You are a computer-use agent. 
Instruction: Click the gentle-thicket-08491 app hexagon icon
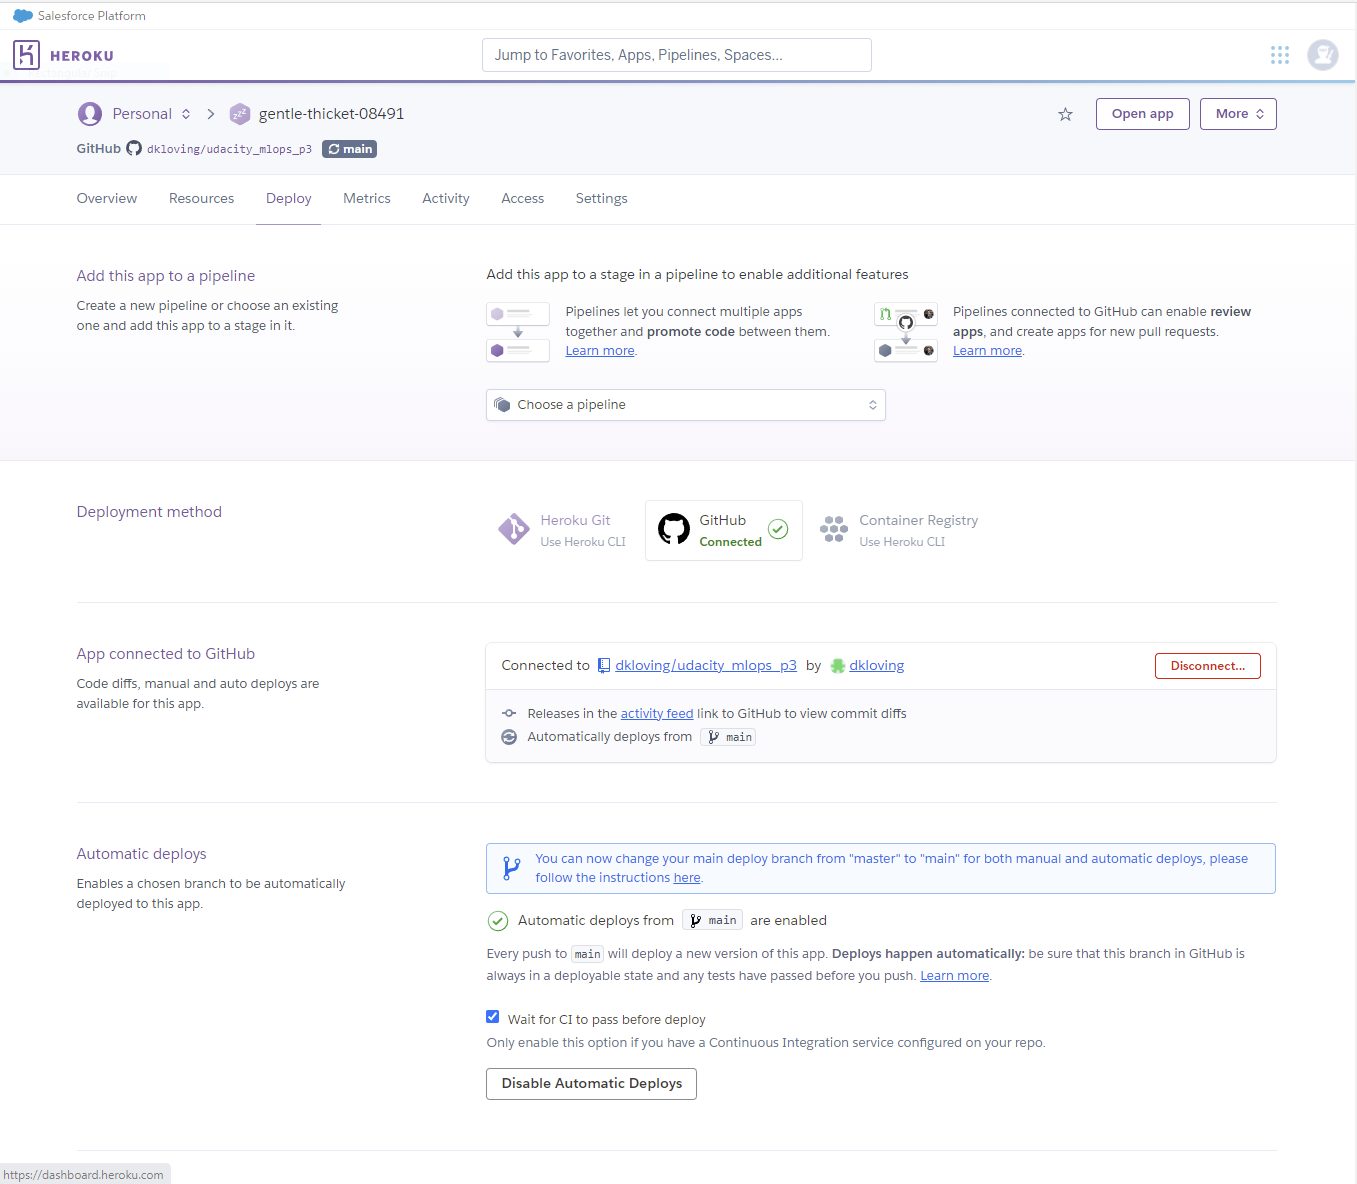[240, 114]
